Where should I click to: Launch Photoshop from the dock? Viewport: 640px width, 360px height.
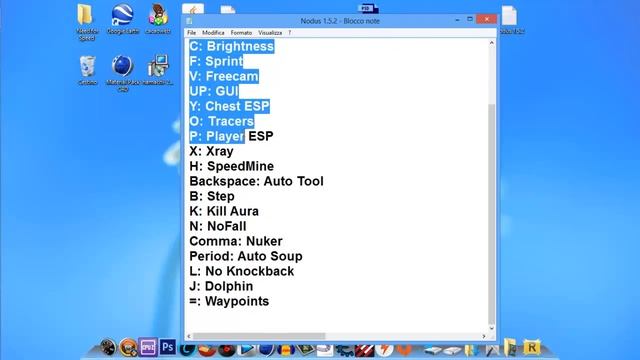167,347
